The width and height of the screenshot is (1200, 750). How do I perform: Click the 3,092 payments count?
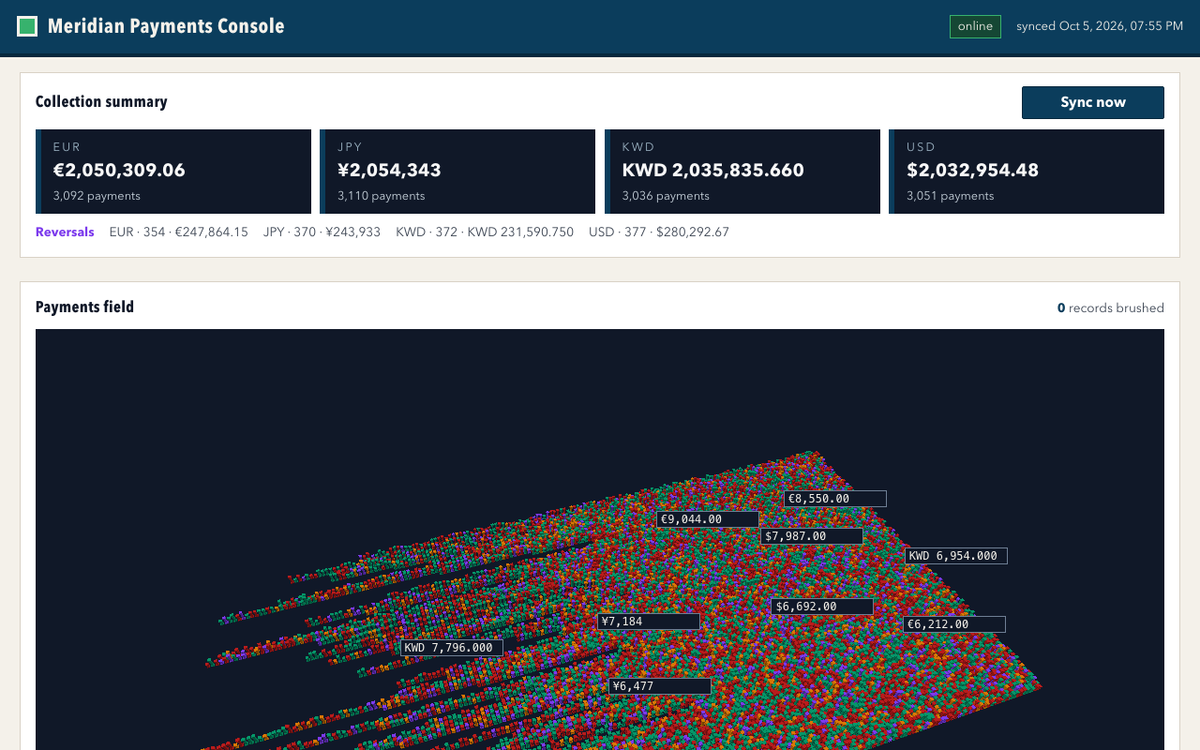pyautogui.click(x=97, y=196)
